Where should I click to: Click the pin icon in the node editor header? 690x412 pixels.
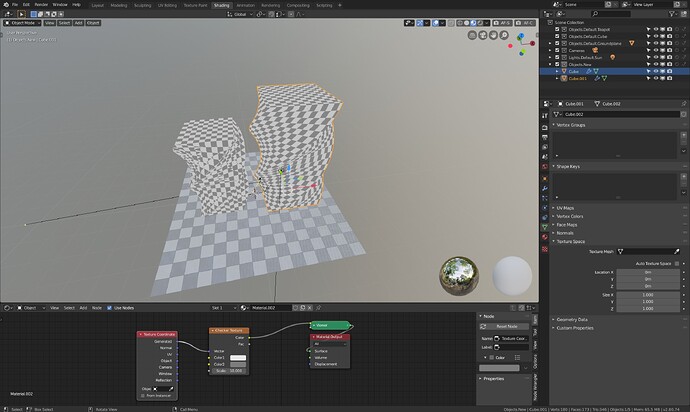(x=319, y=308)
